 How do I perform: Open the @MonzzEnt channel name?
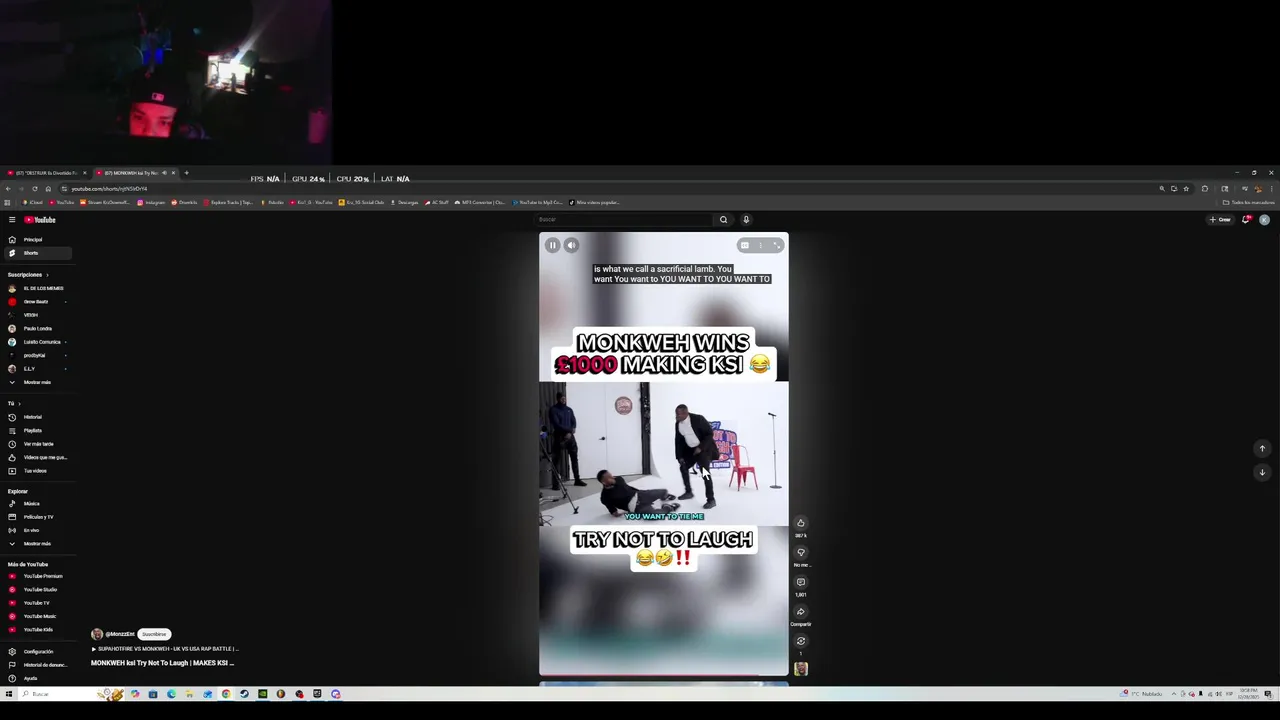(120, 634)
